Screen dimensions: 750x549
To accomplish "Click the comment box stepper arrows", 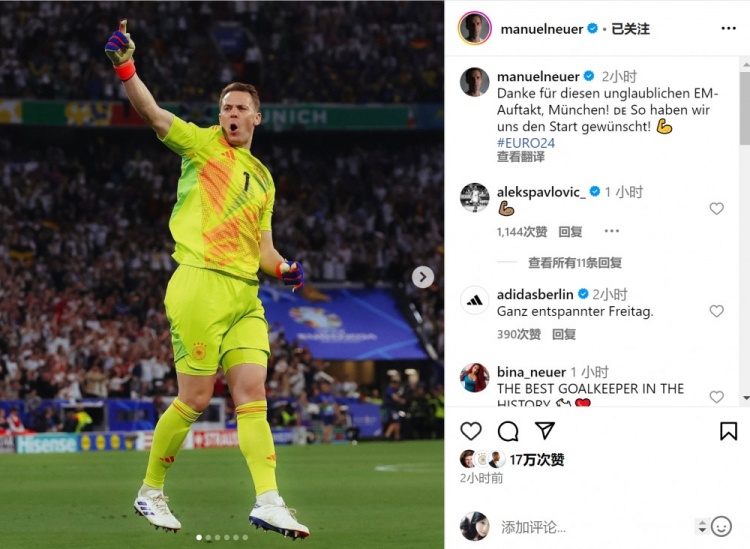I will pos(702,527).
